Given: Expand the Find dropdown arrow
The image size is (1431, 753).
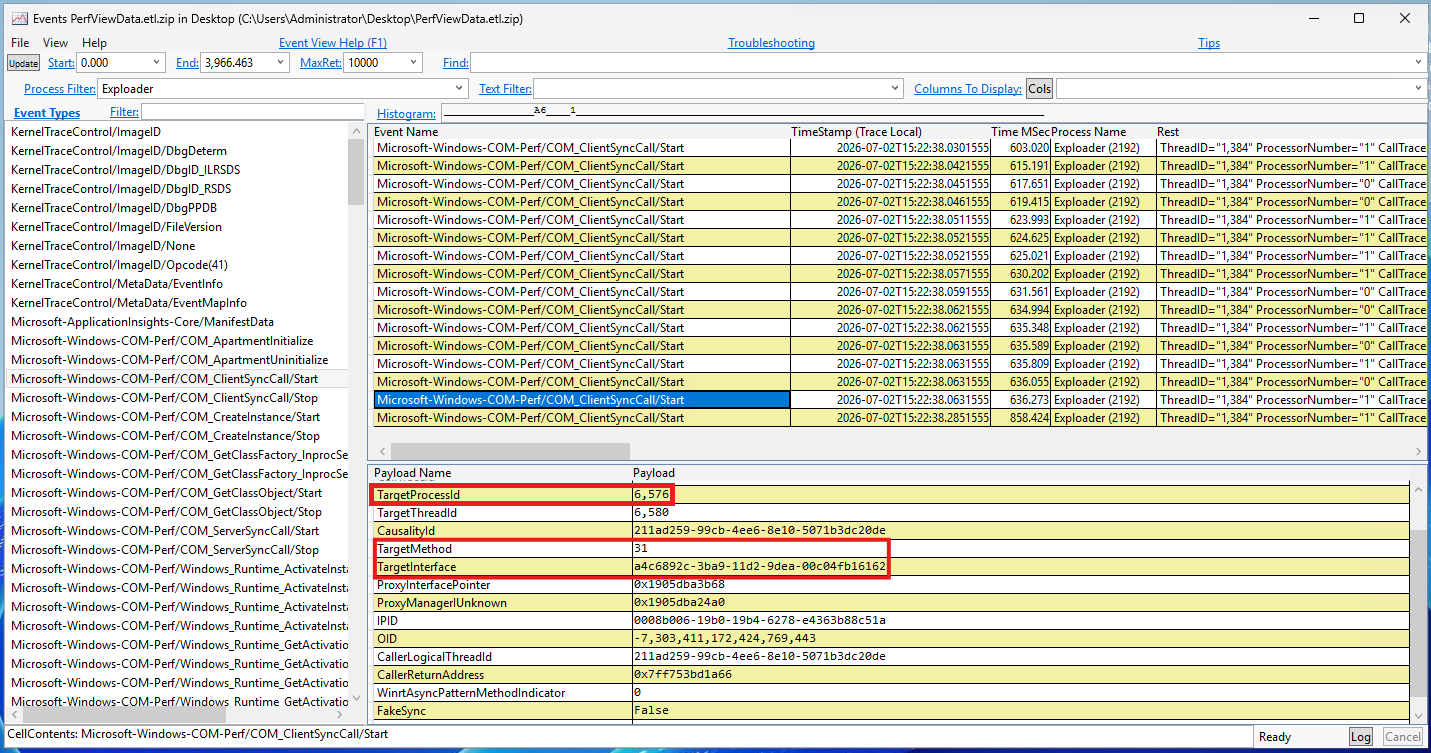Looking at the screenshot, I should coord(1418,63).
